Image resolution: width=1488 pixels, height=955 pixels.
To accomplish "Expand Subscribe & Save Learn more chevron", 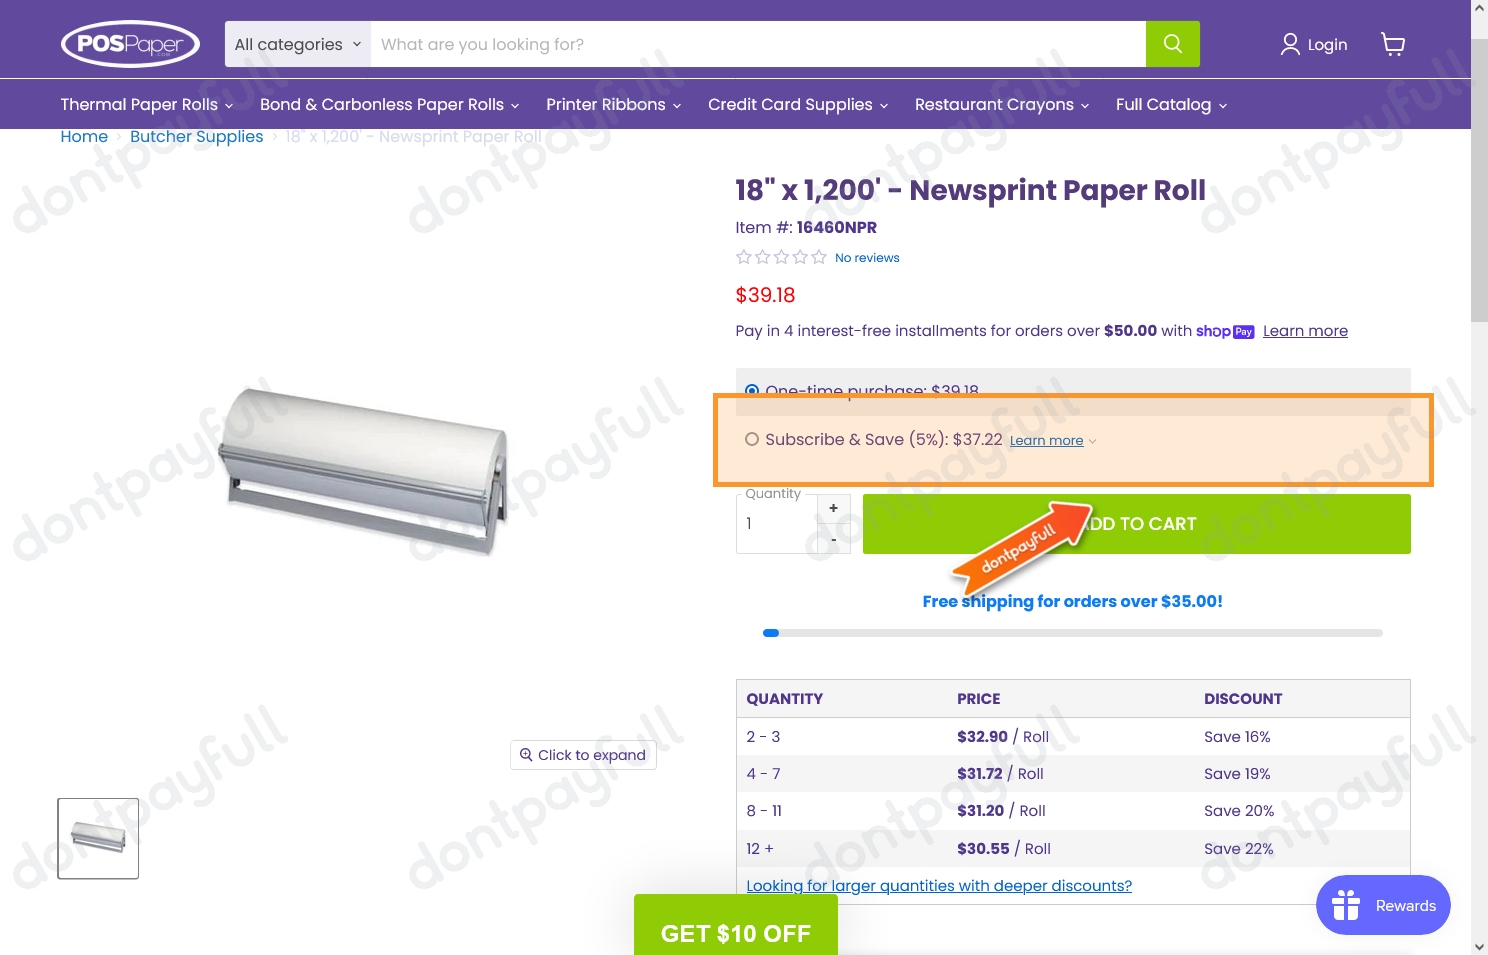I will (x=1092, y=441).
